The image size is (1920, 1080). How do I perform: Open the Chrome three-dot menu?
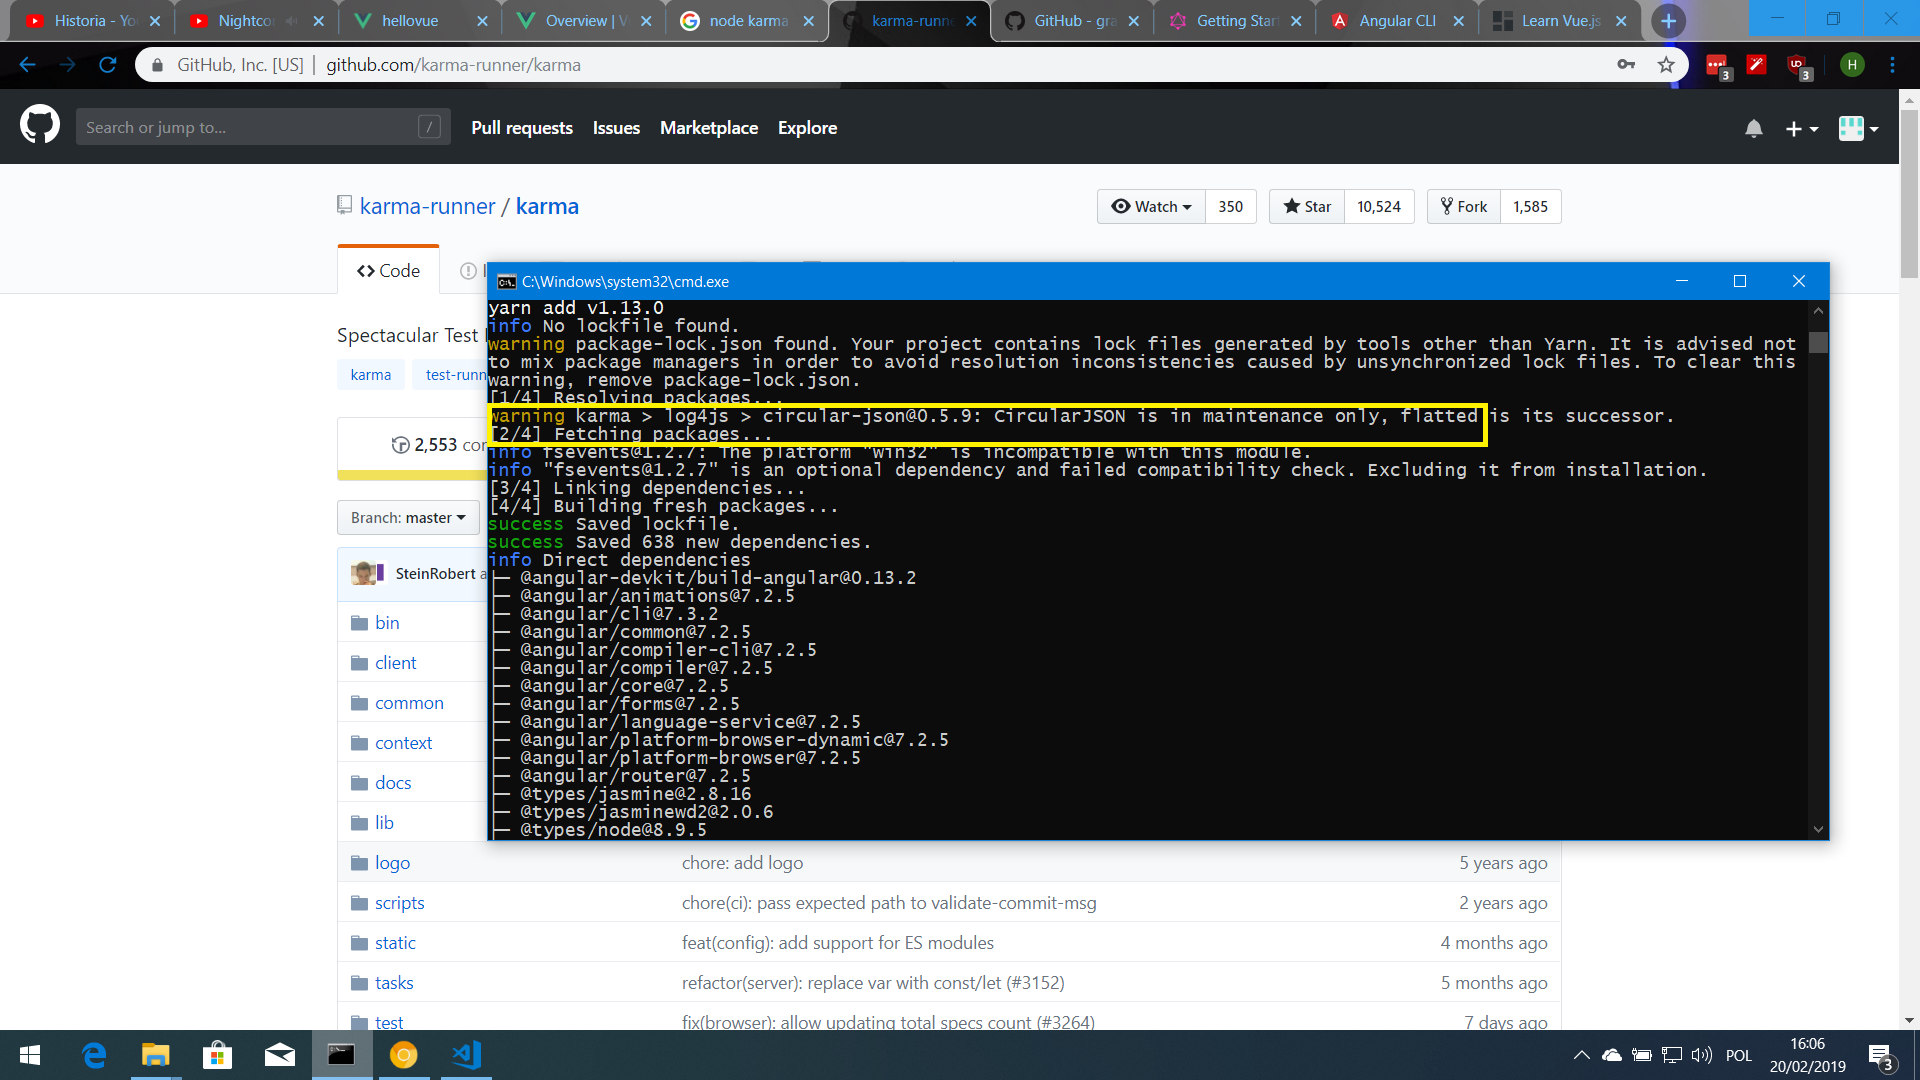1892,65
